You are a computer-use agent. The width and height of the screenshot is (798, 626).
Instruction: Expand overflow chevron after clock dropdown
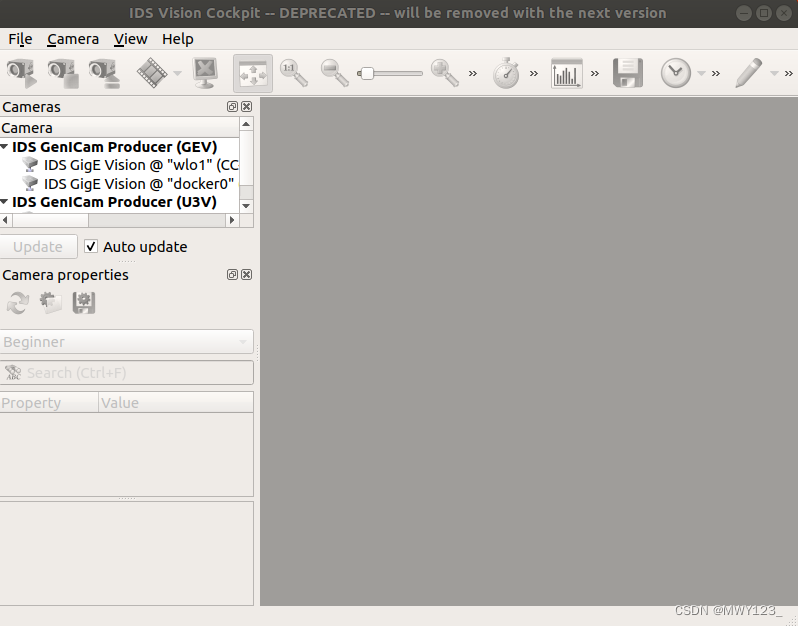[x=716, y=73]
